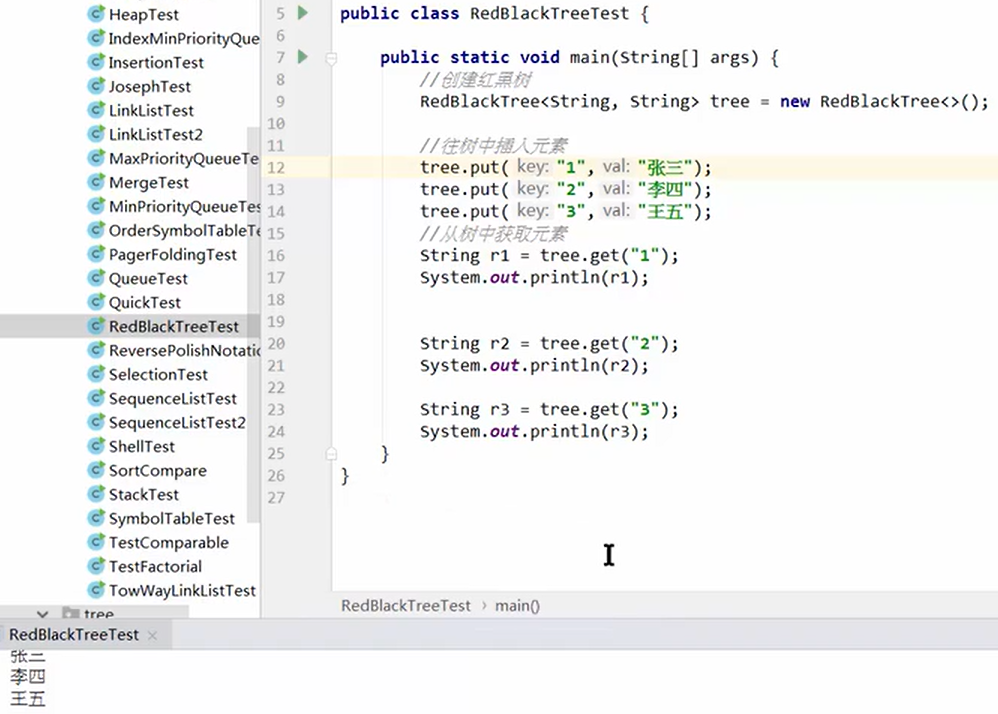Click 'String r1 = tree.get("1")' line
Image resolution: width=998 pixels, height=714 pixels.
pos(549,256)
